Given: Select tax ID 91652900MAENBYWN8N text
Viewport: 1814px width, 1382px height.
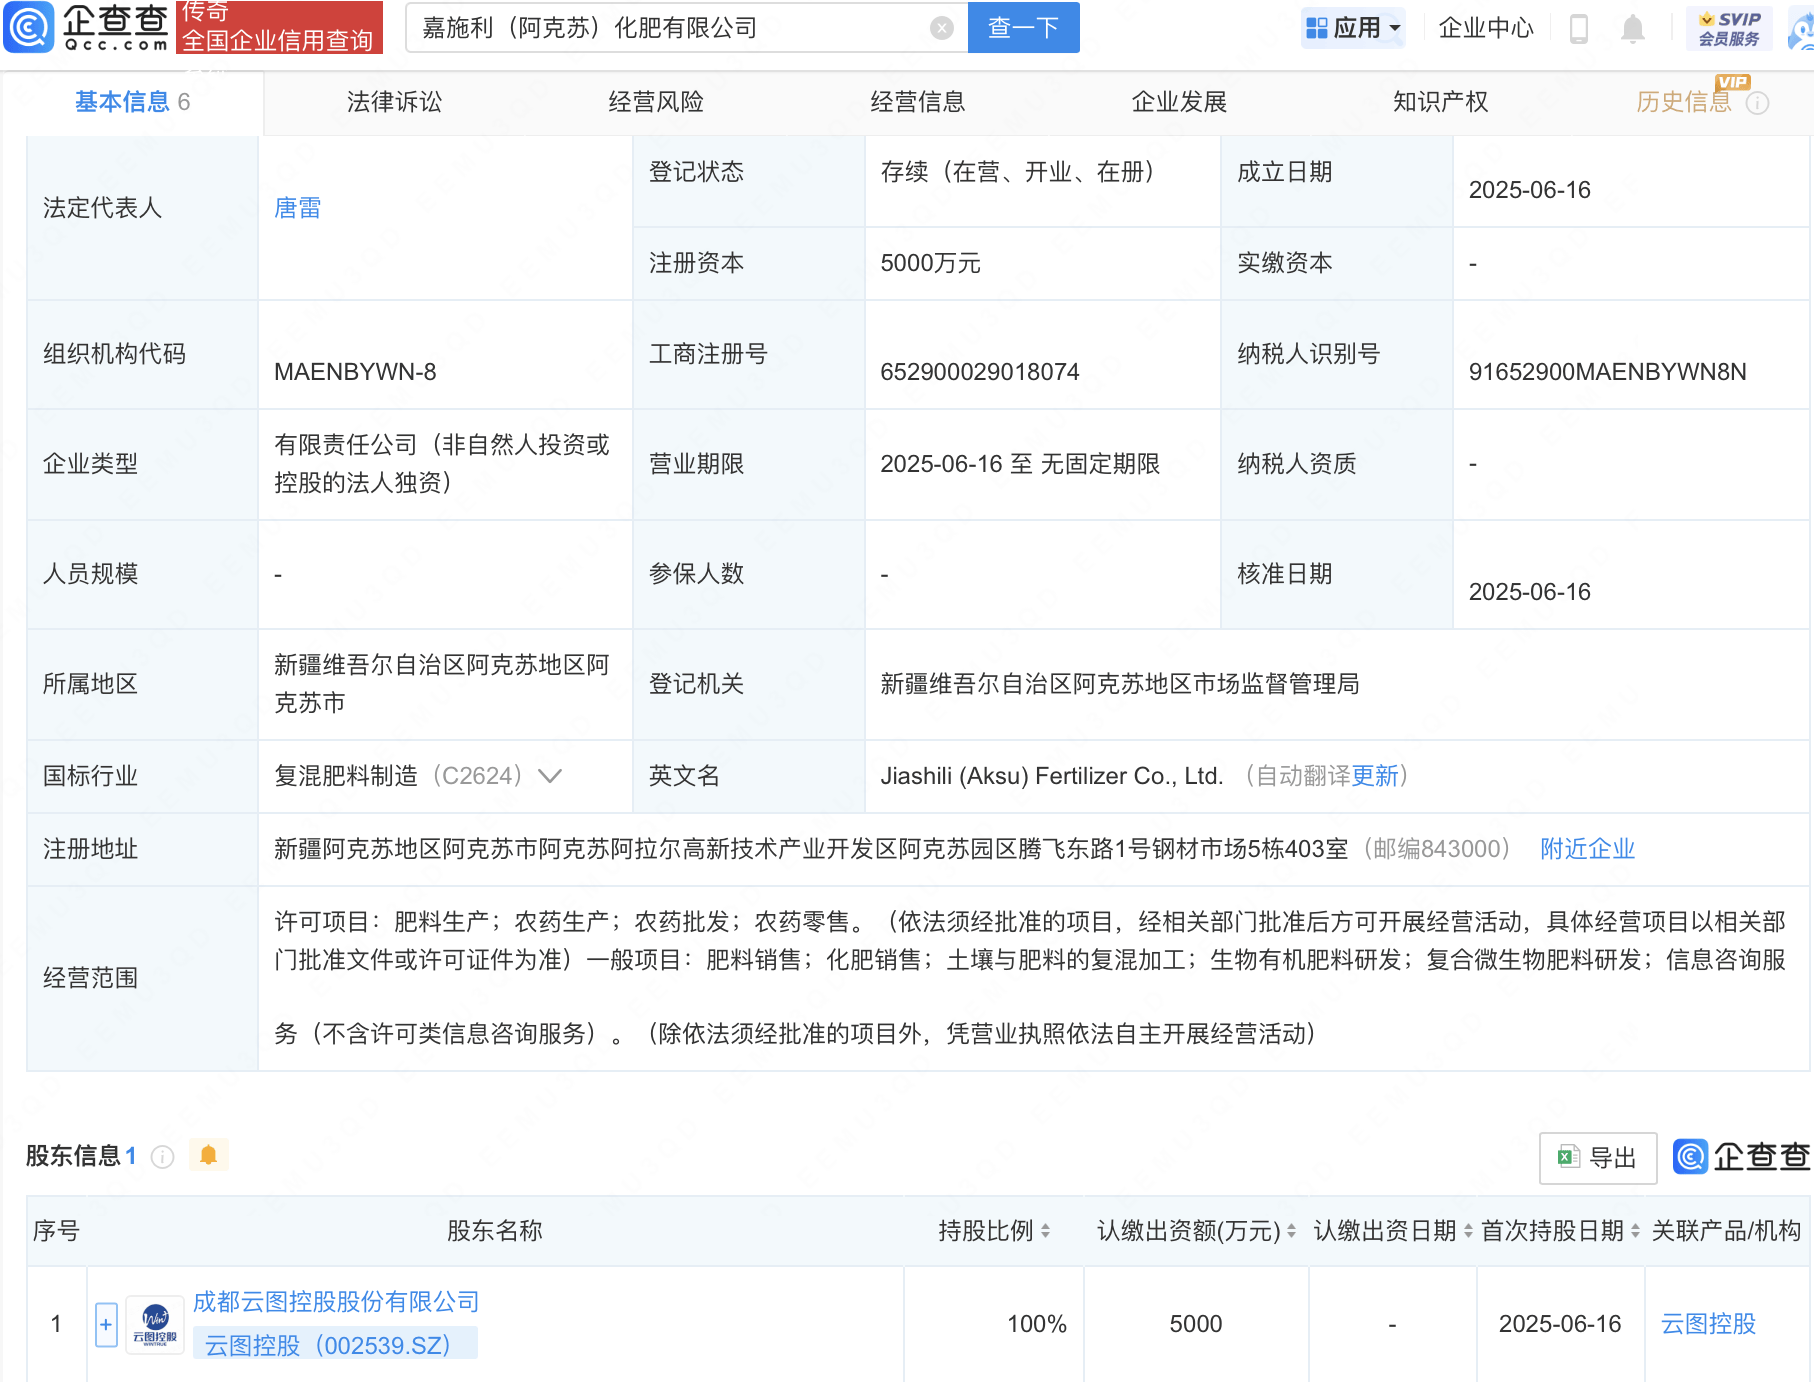Looking at the screenshot, I should (1607, 372).
